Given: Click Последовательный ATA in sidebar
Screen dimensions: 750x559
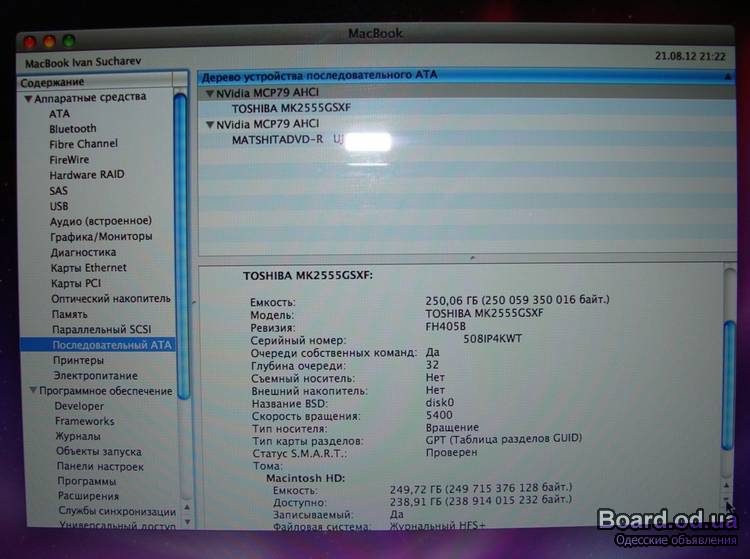Looking at the screenshot, I should tap(111, 345).
